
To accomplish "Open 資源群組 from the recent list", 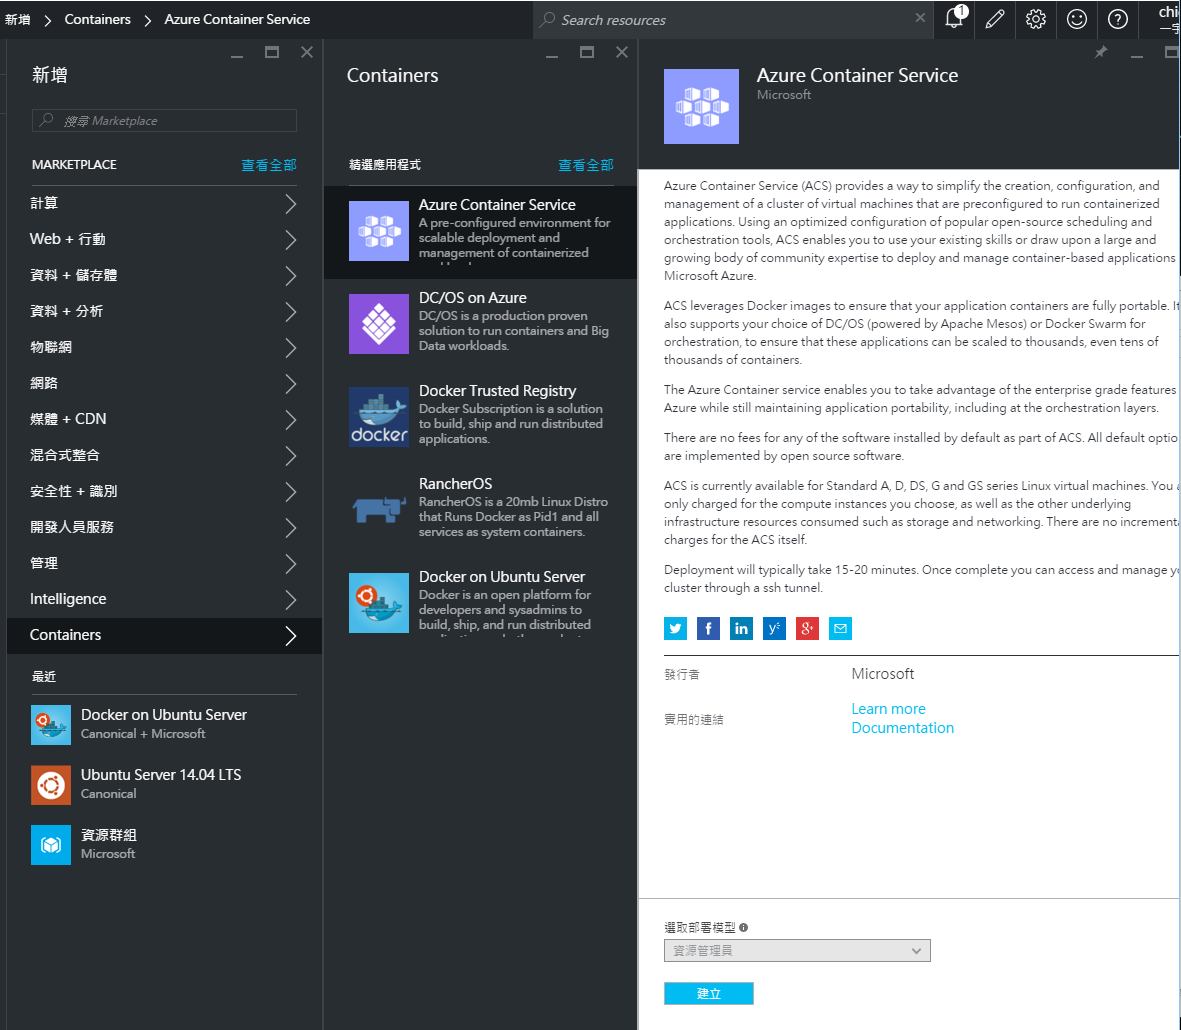I will tap(51, 845).
